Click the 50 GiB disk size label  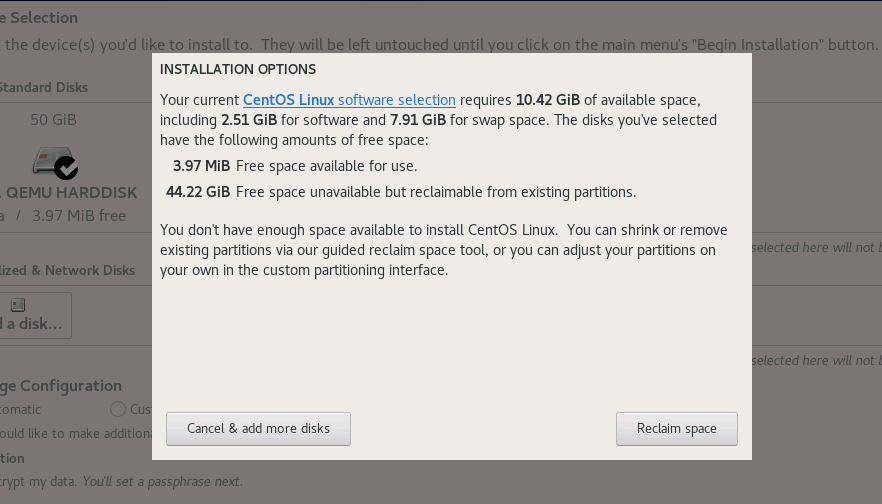click(x=53, y=120)
